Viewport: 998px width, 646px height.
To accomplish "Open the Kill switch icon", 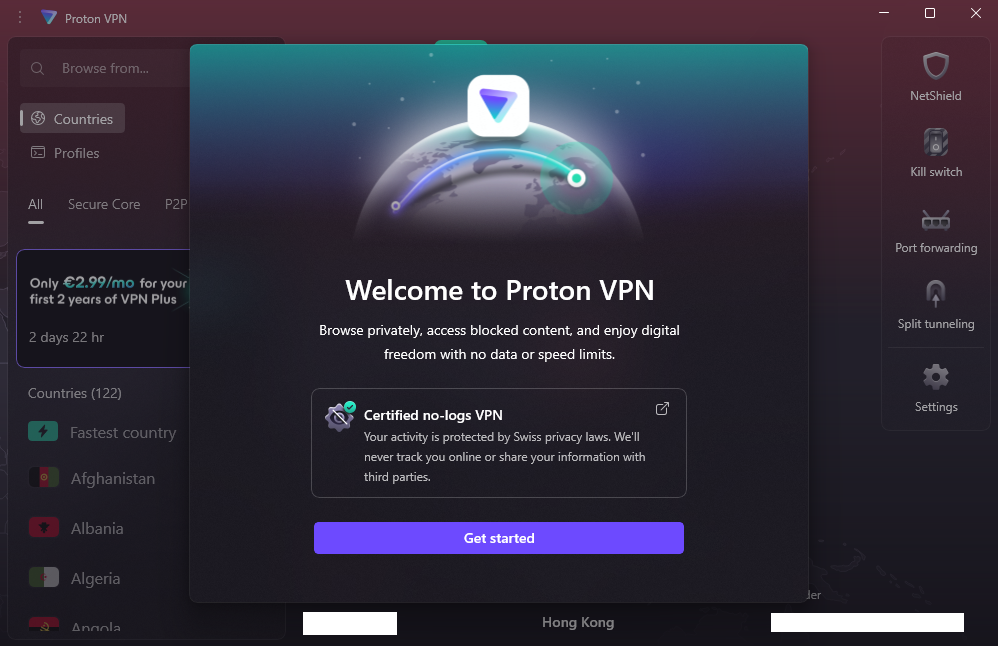I will pyautogui.click(x=936, y=142).
